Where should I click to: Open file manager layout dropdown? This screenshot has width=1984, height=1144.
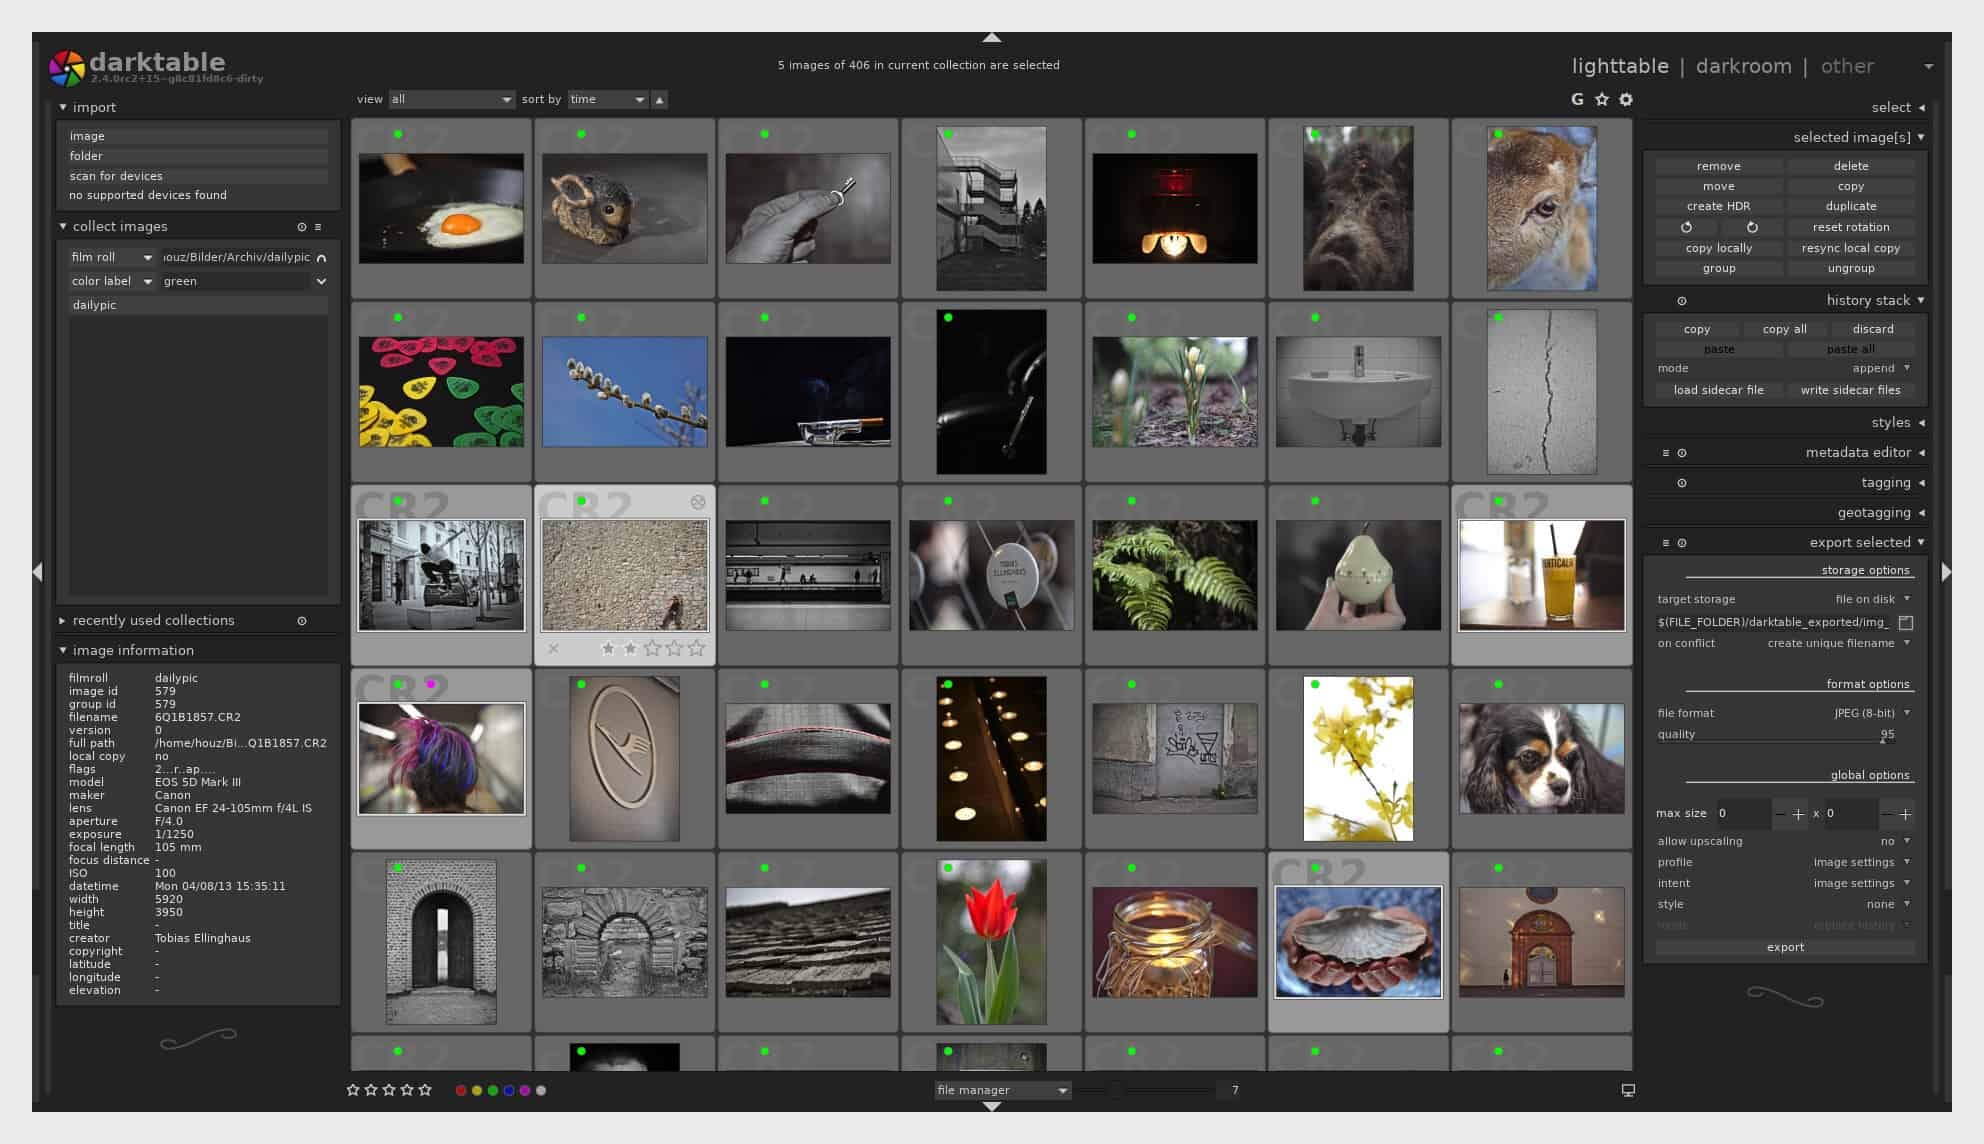point(1003,1090)
